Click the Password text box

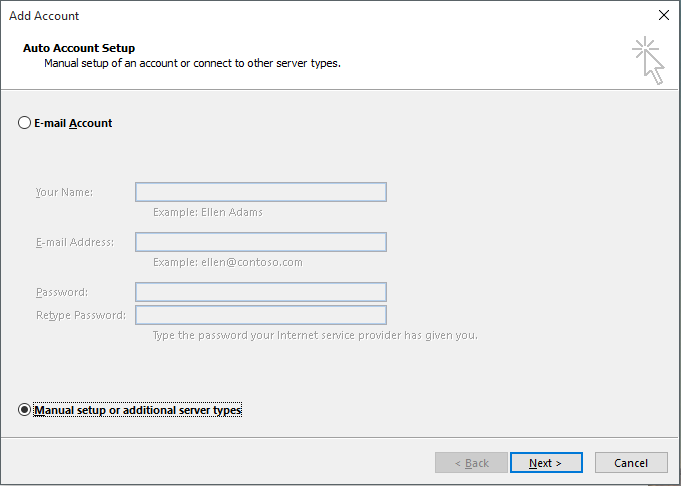(261, 292)
